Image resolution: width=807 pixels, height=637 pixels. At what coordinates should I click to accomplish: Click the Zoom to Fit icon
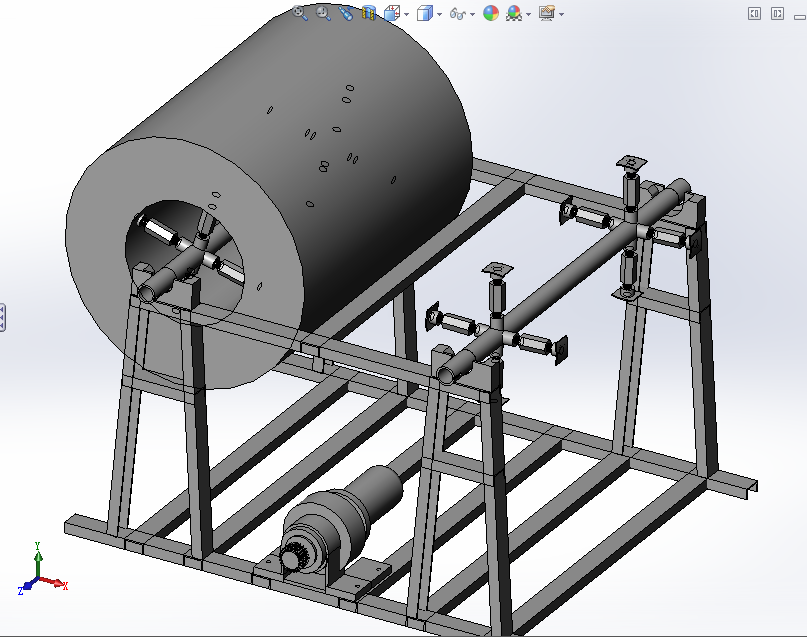(x=300, y=13)
